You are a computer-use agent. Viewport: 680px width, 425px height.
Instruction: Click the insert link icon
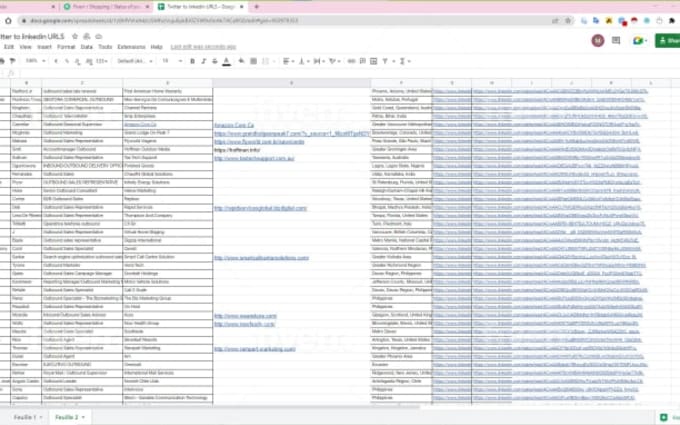click(x=352, y=61)
